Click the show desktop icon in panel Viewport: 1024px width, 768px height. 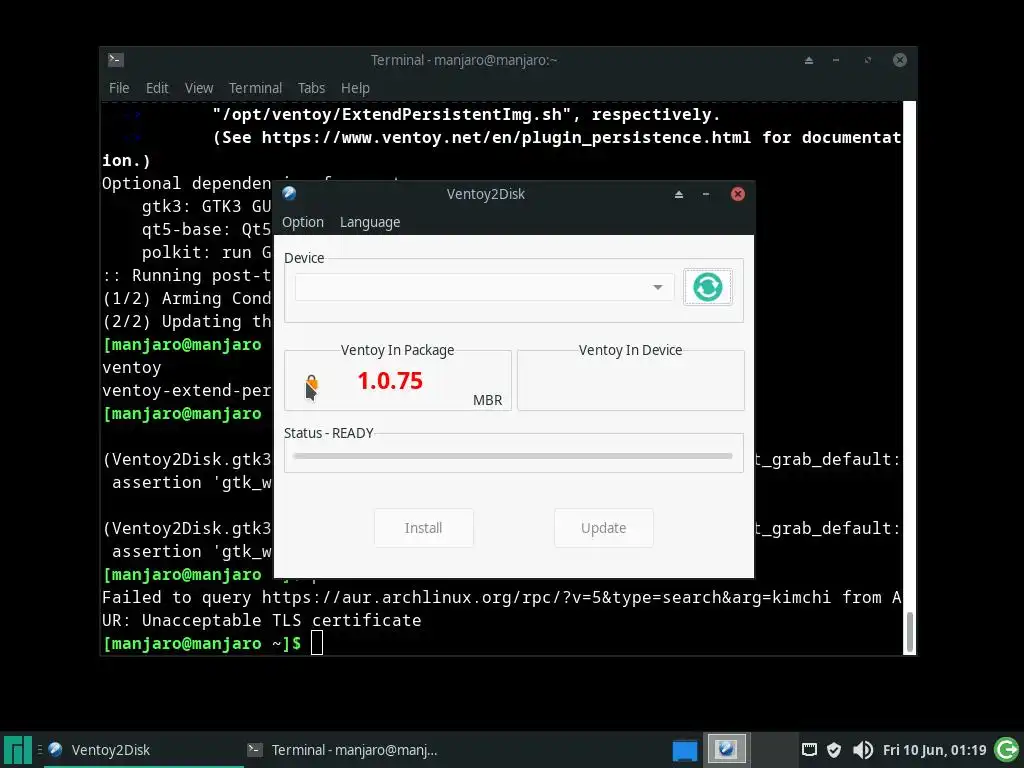click(684, 750)
